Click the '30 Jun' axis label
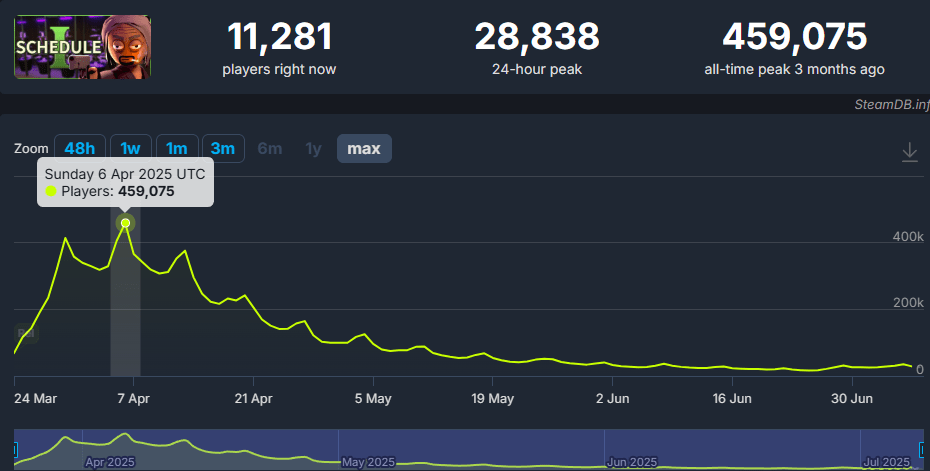 click(852, 399)
